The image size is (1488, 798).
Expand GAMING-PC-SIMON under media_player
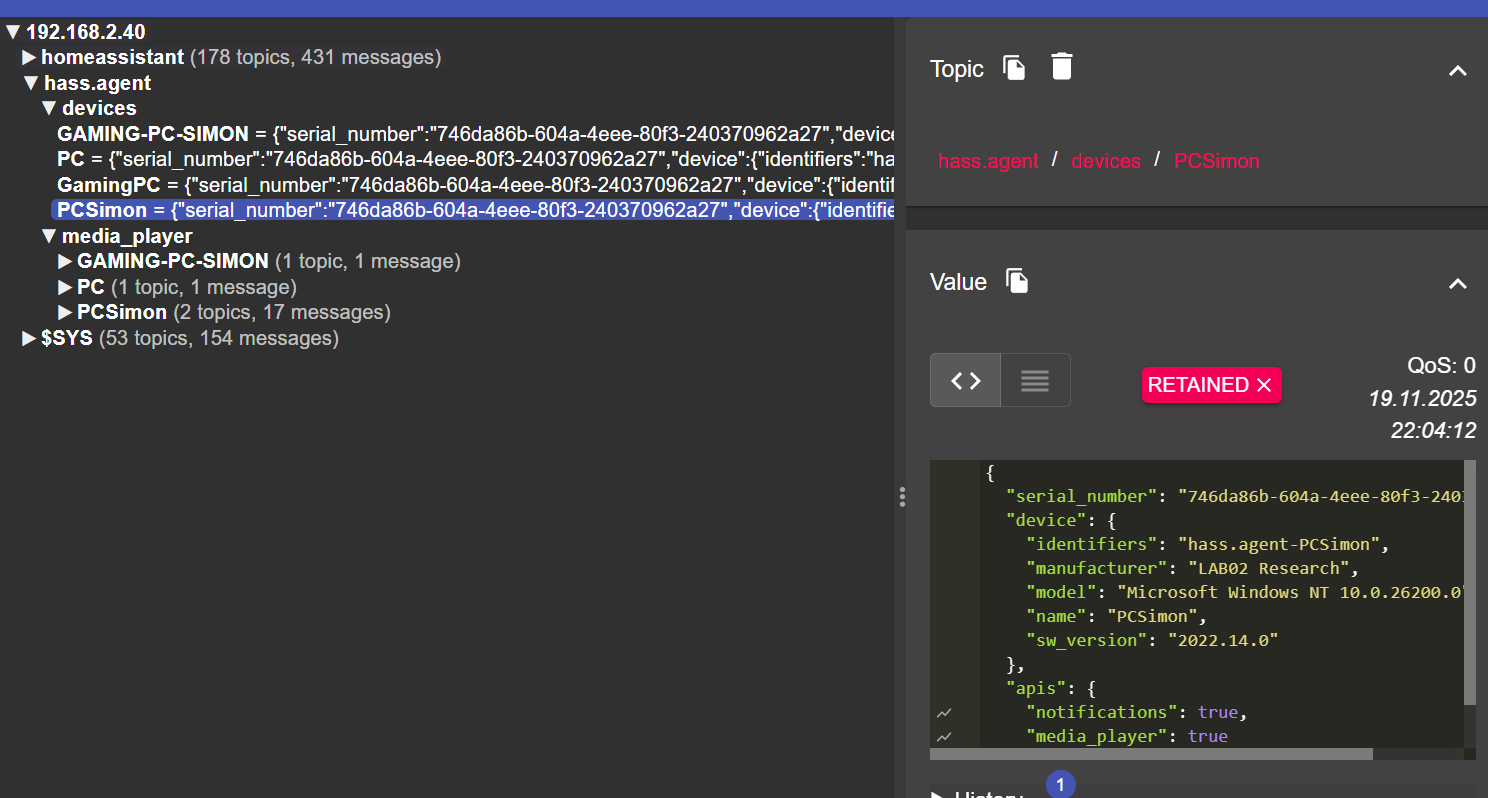tap(66, 261)
